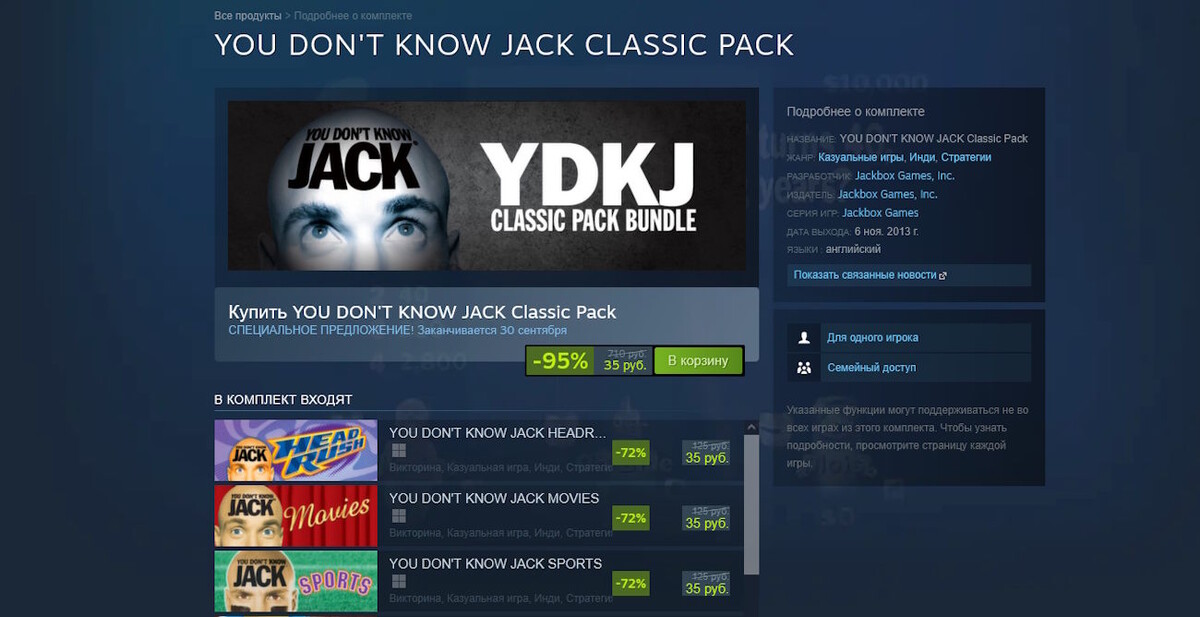Go to 'Все продукты' breadcrumb
Screen dimensions: 1200x617
247,16
